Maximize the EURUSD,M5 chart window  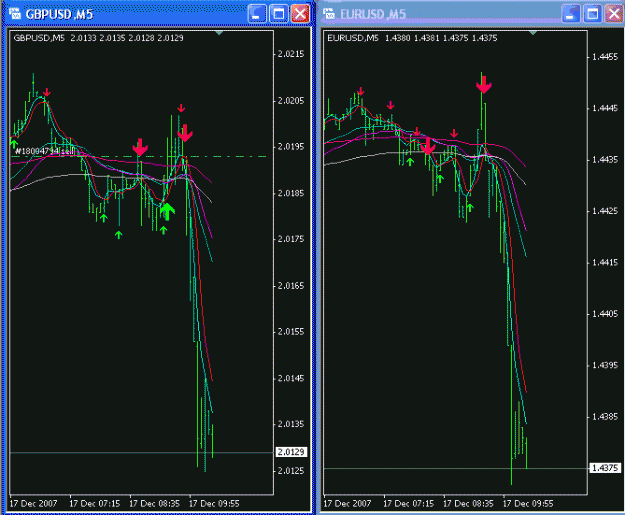592,14
